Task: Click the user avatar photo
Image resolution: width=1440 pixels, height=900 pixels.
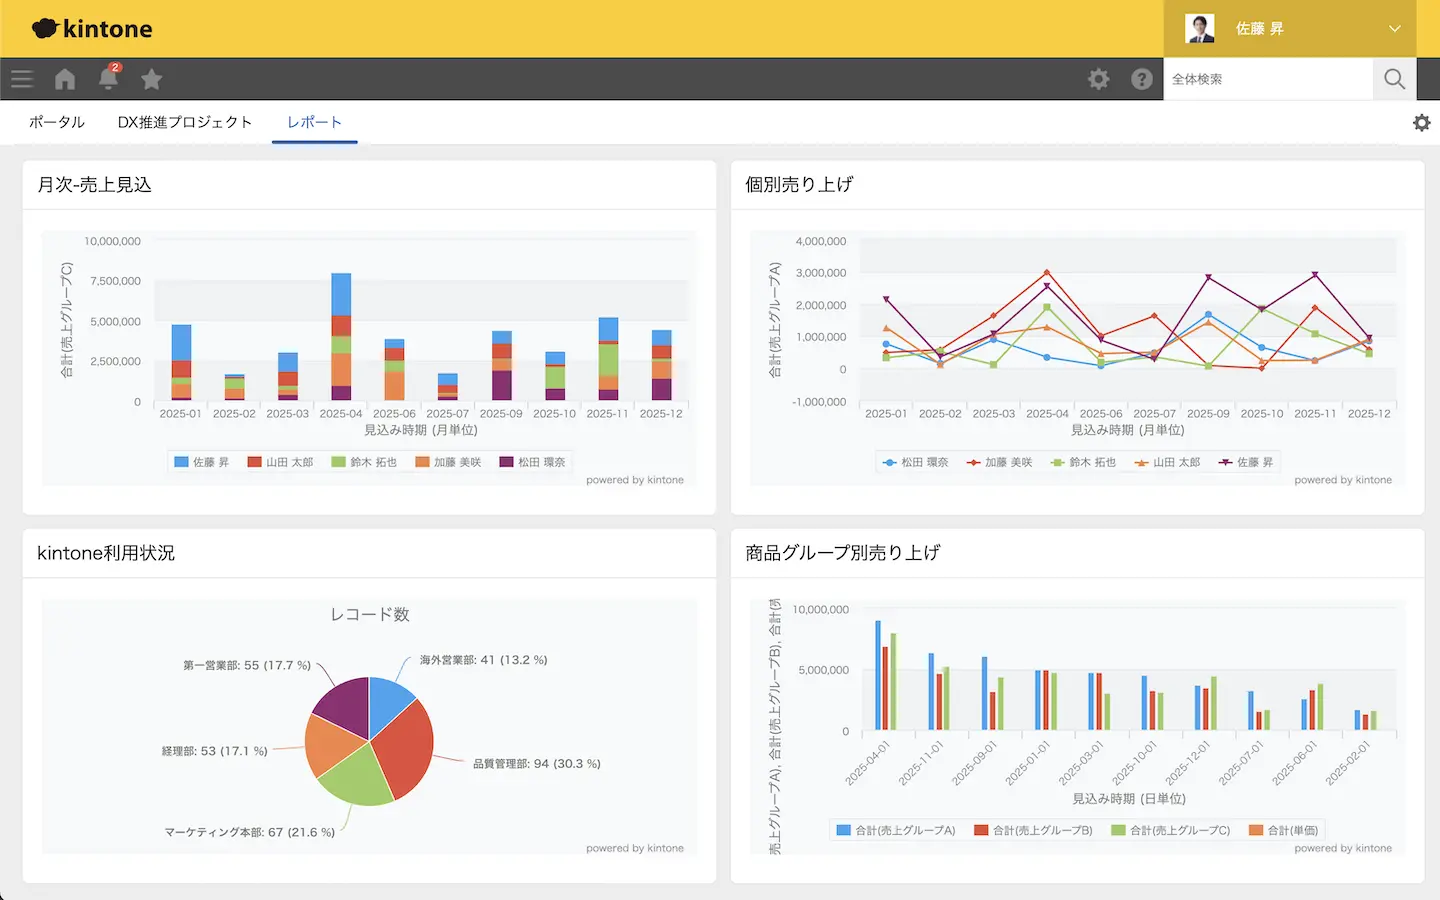Action: (1199, 29)
